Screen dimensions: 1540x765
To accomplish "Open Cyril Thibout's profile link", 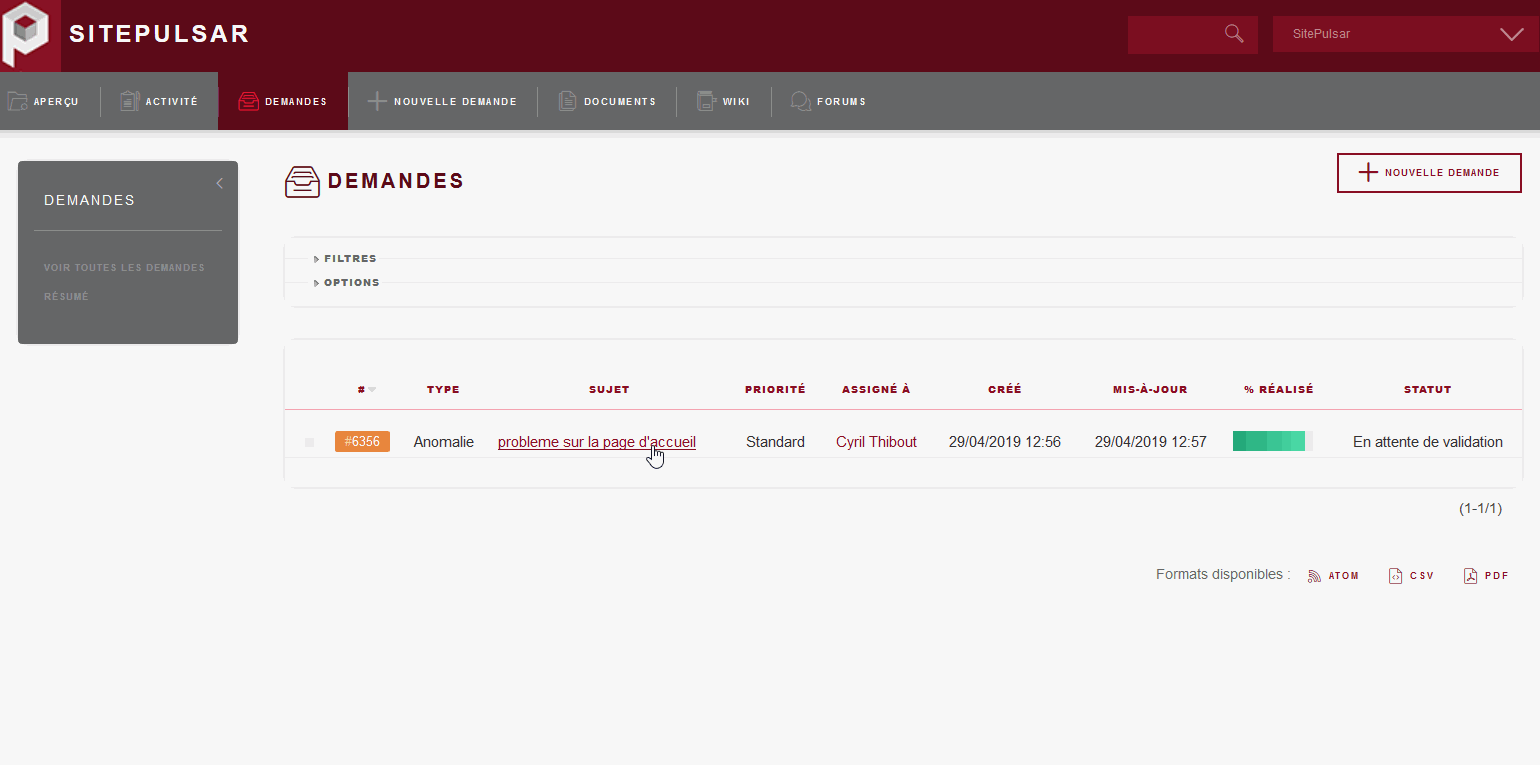I will (x=876, y=442).
